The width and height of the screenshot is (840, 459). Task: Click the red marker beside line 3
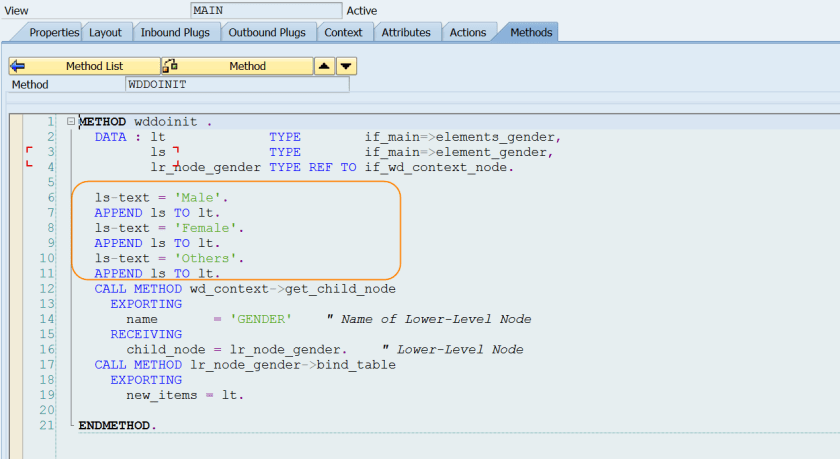point(29,151)
